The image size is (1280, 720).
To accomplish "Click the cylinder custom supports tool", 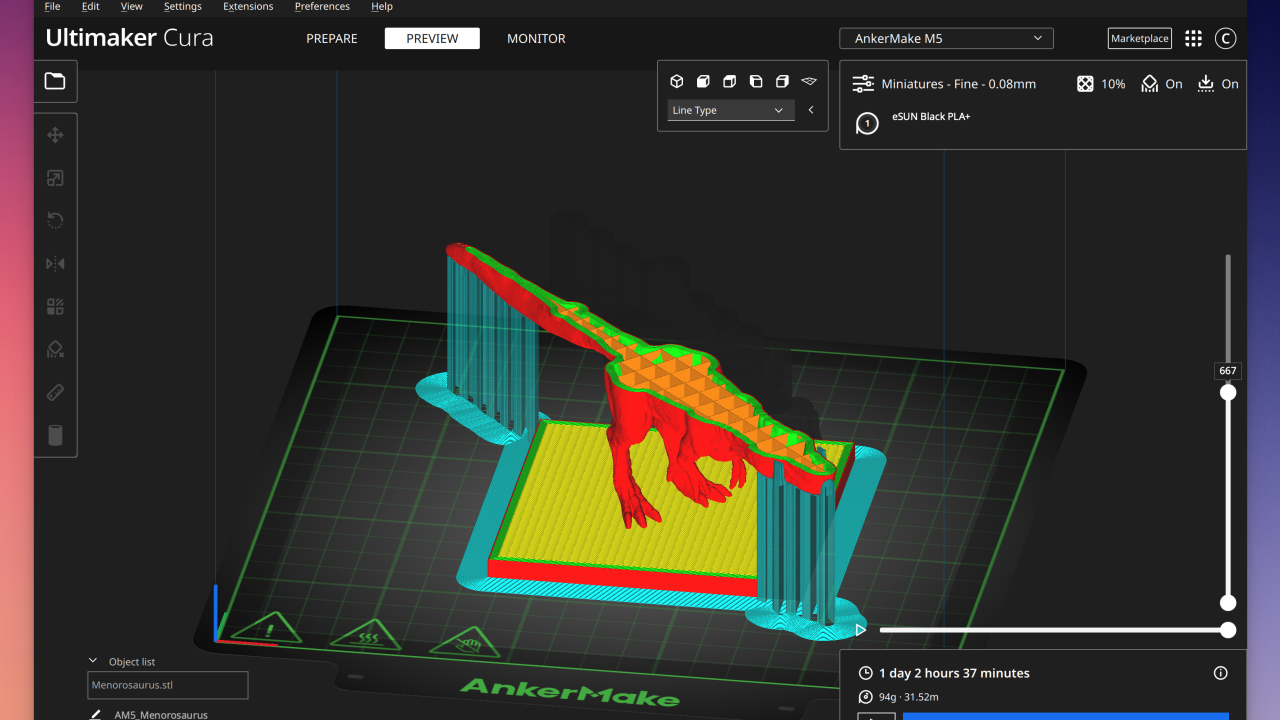I will (55, 435).
